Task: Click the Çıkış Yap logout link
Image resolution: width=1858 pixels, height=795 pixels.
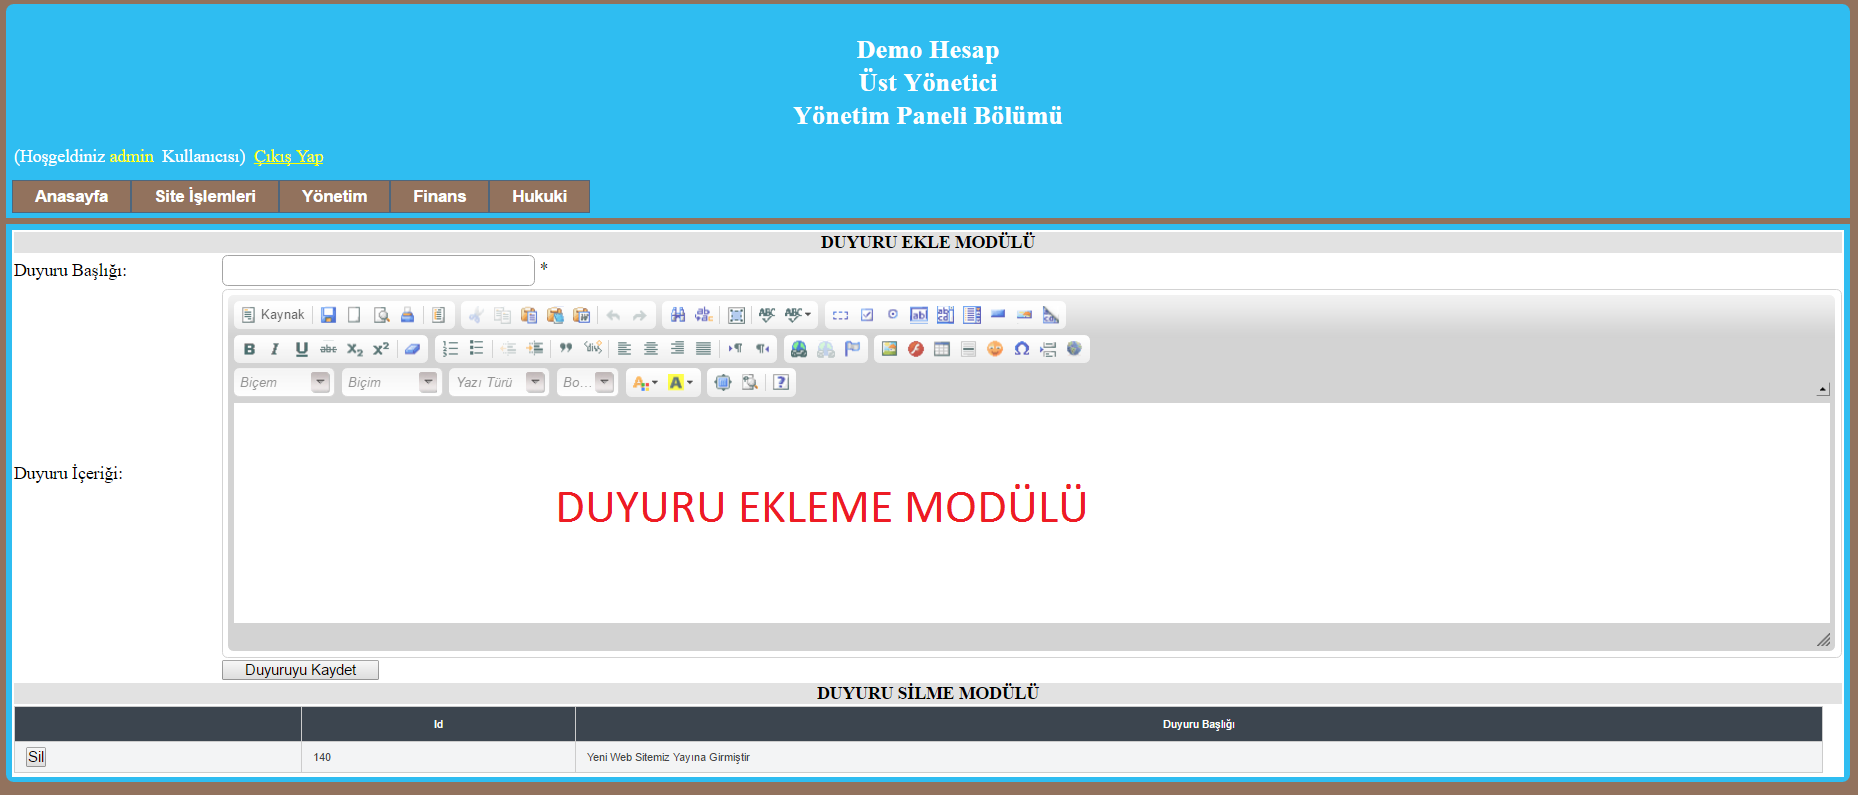Action: click(x=288, y=156)
